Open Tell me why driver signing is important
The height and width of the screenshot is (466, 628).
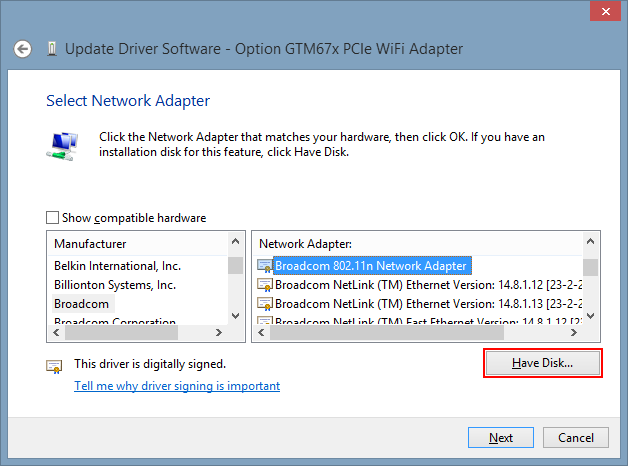pos(177,386)
